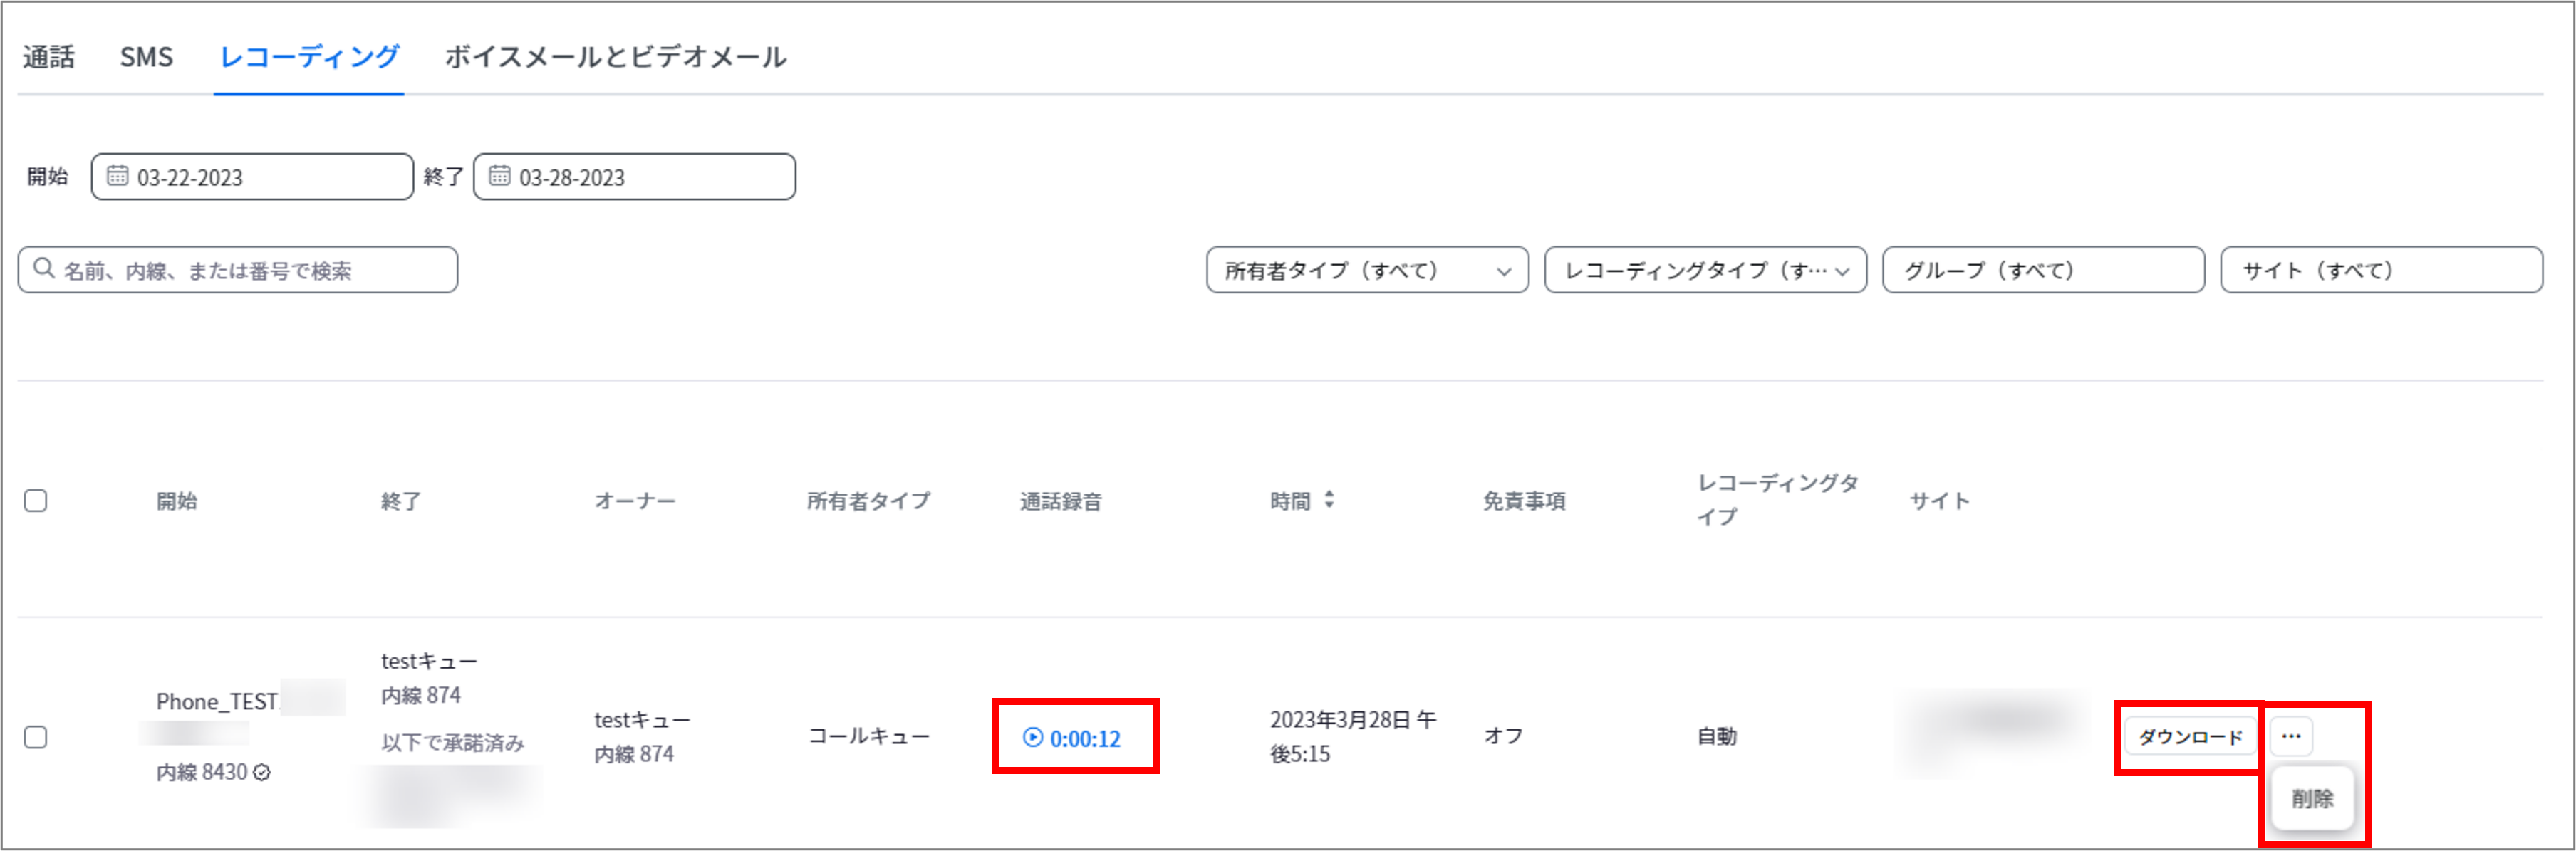The width and height of the screenshot is (2576, 851).
Task: Open the サイト（すべて）filter
Action: tap(2381, 270)
